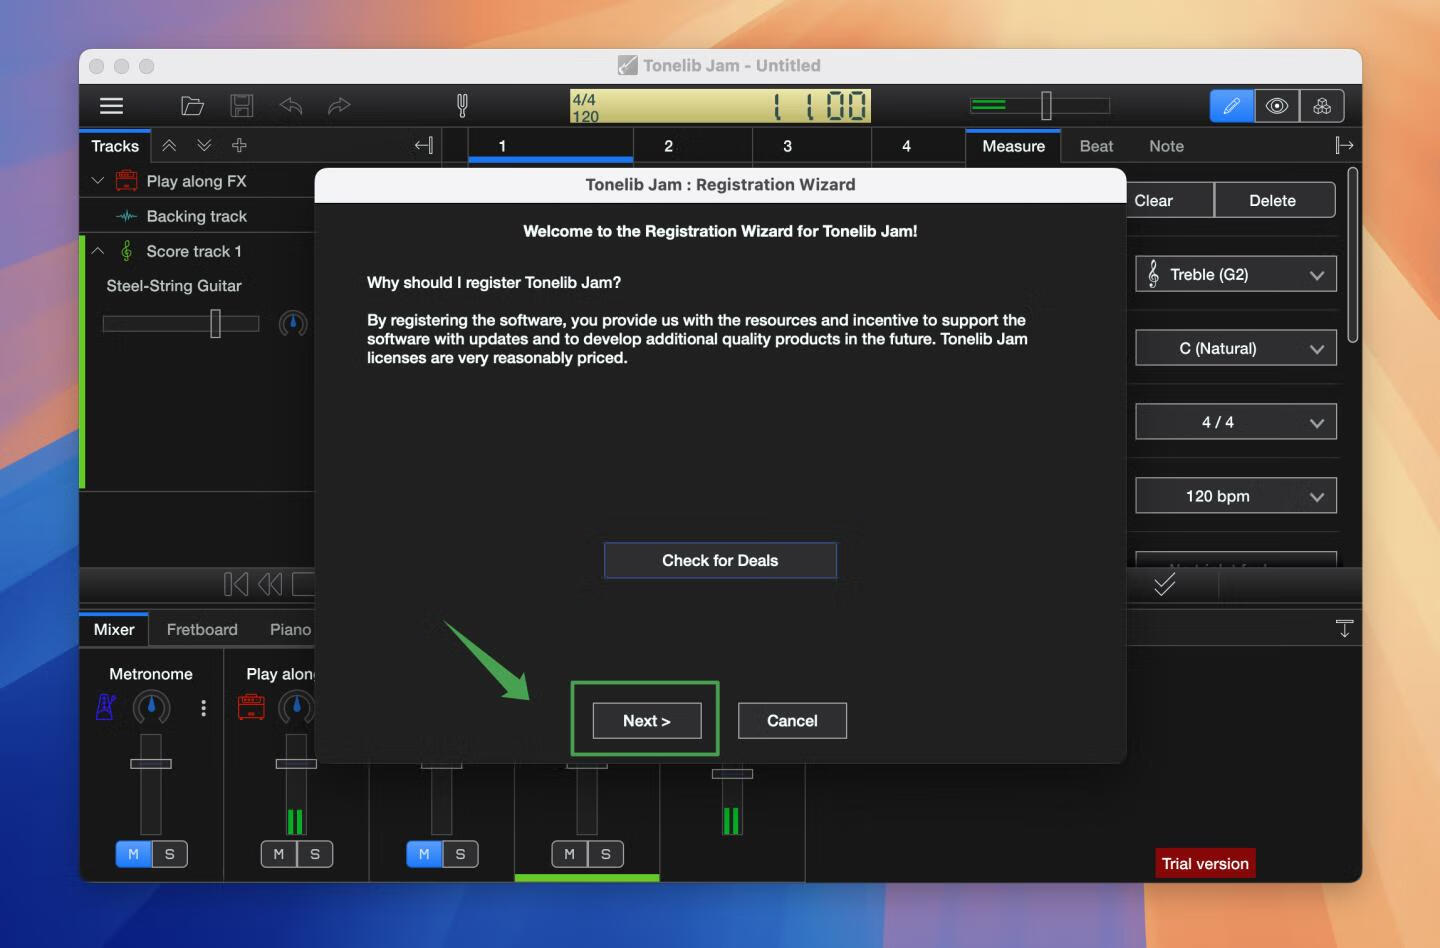Click the blue metronome icon in Mixer
Image resolution: width=1440 pixels, height=948 pixels.
pyautogui.click(x=106, y=708)
